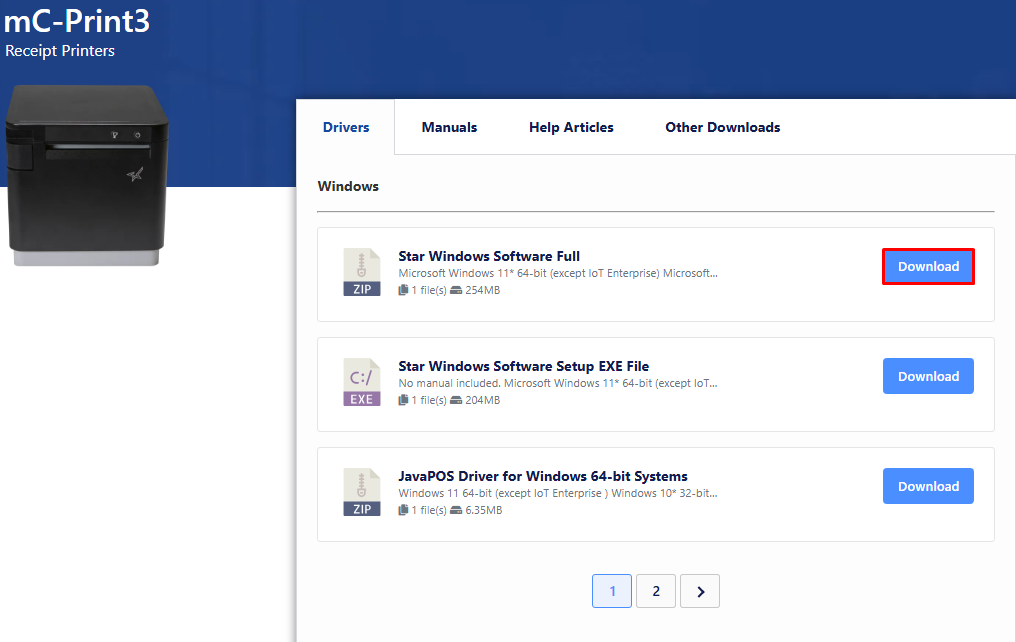Click the mC-Print3 printer product image

pos(82,176)
